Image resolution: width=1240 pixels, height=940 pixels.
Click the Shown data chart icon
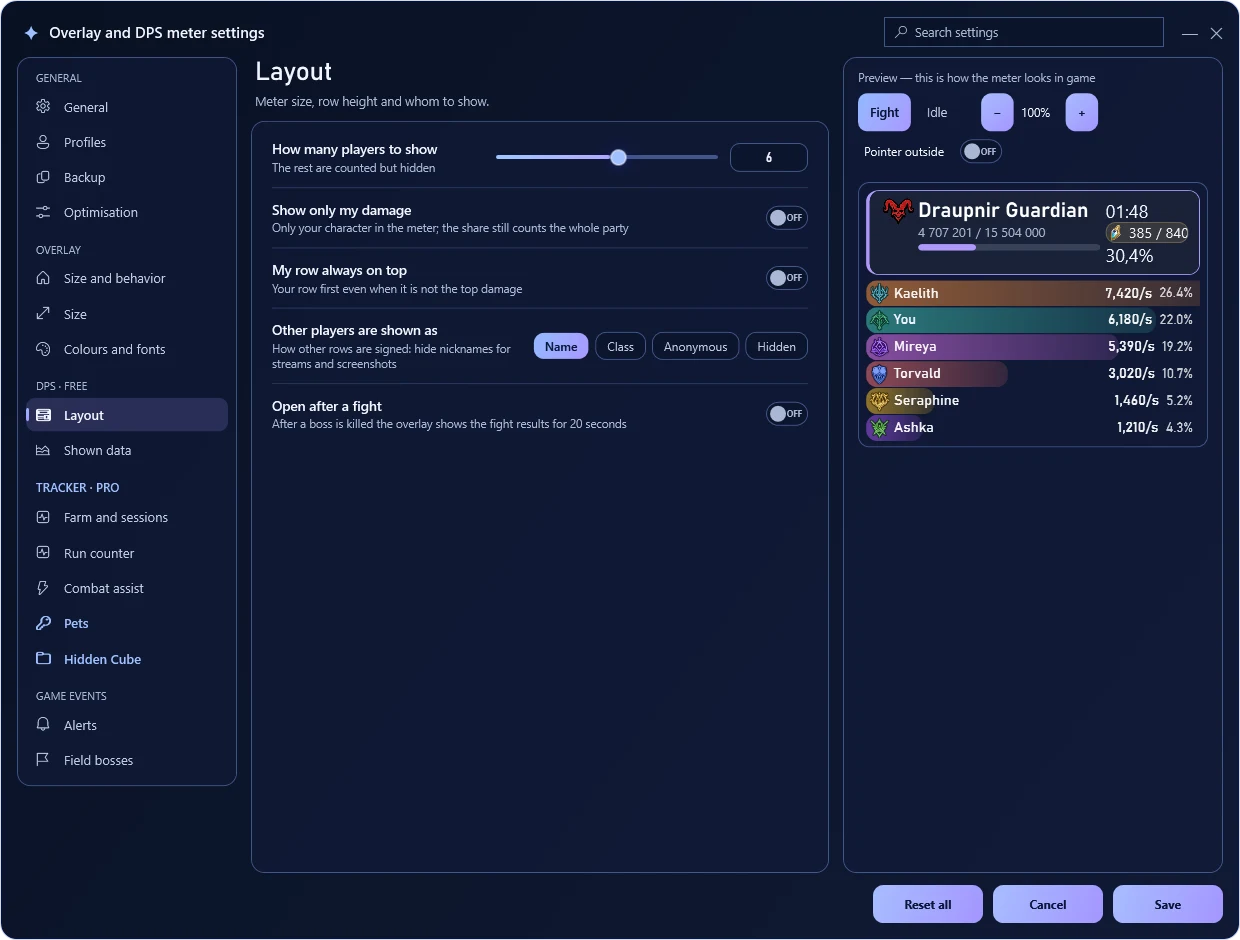pyautogui.click(x=43, y=450)
